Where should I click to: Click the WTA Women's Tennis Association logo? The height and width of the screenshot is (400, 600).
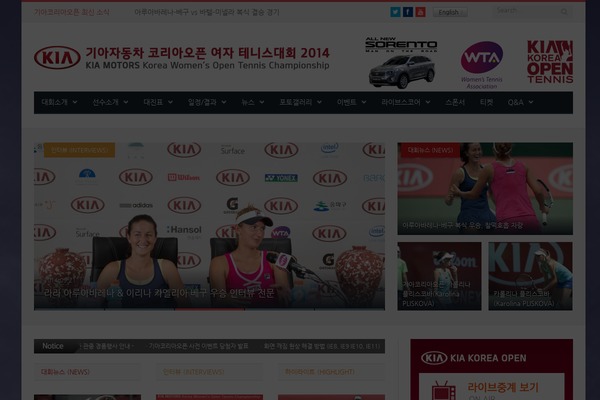point(482,65)
